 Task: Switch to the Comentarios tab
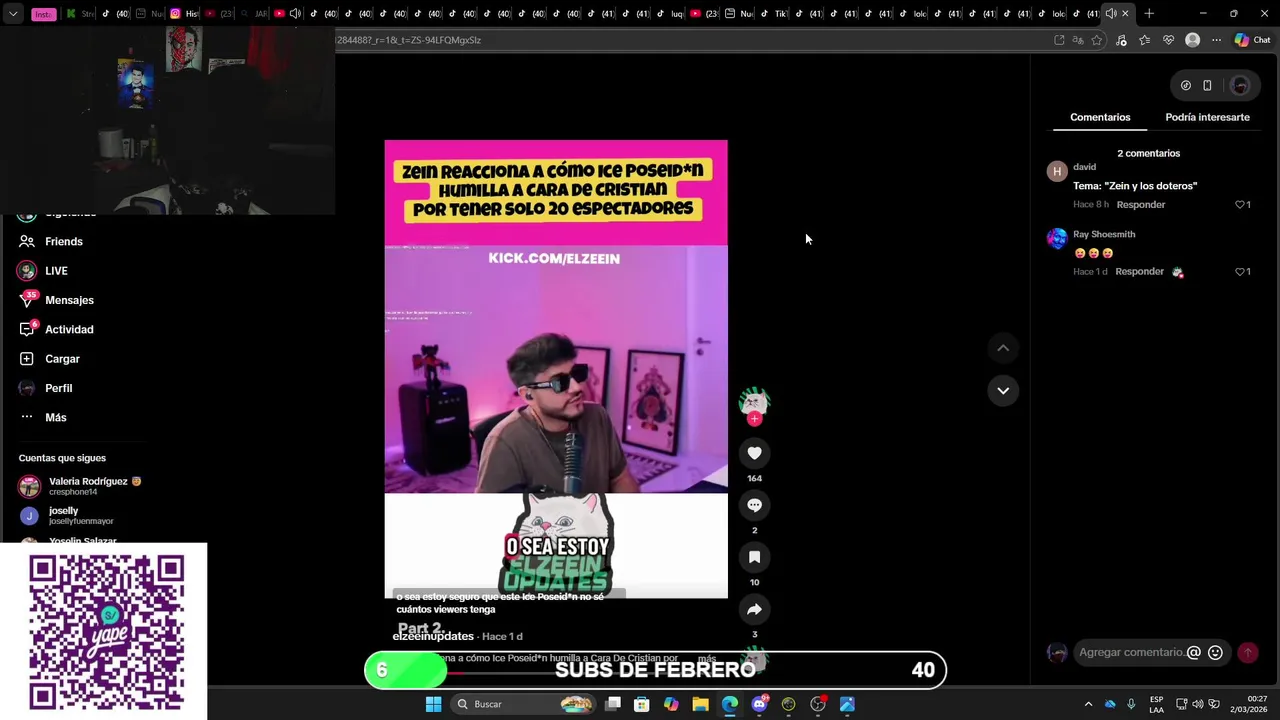1100,117
